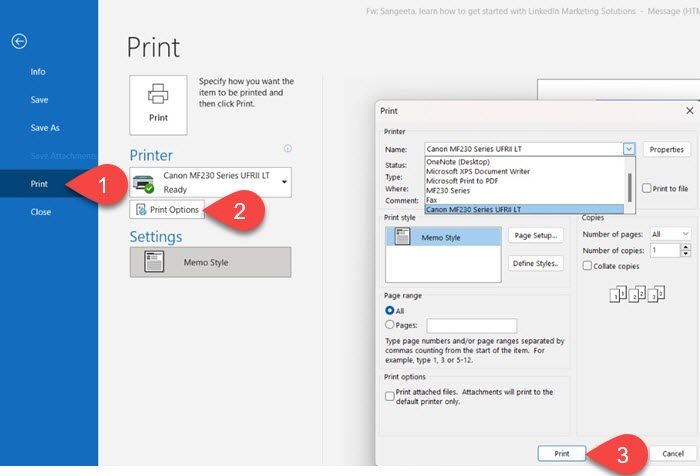Click the large Print button with printer icon
Viewport: 700px width, 476px height.
(x=158, y=105)
